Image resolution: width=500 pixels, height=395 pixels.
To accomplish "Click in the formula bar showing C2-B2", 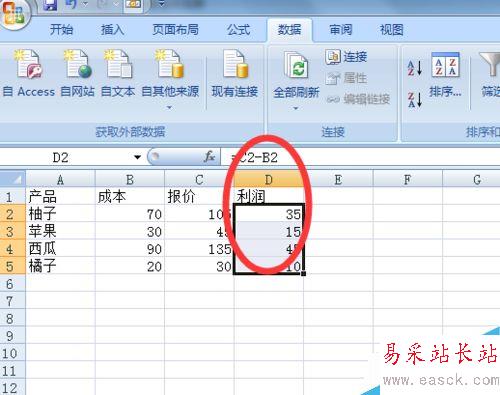I will pos(360,157).
